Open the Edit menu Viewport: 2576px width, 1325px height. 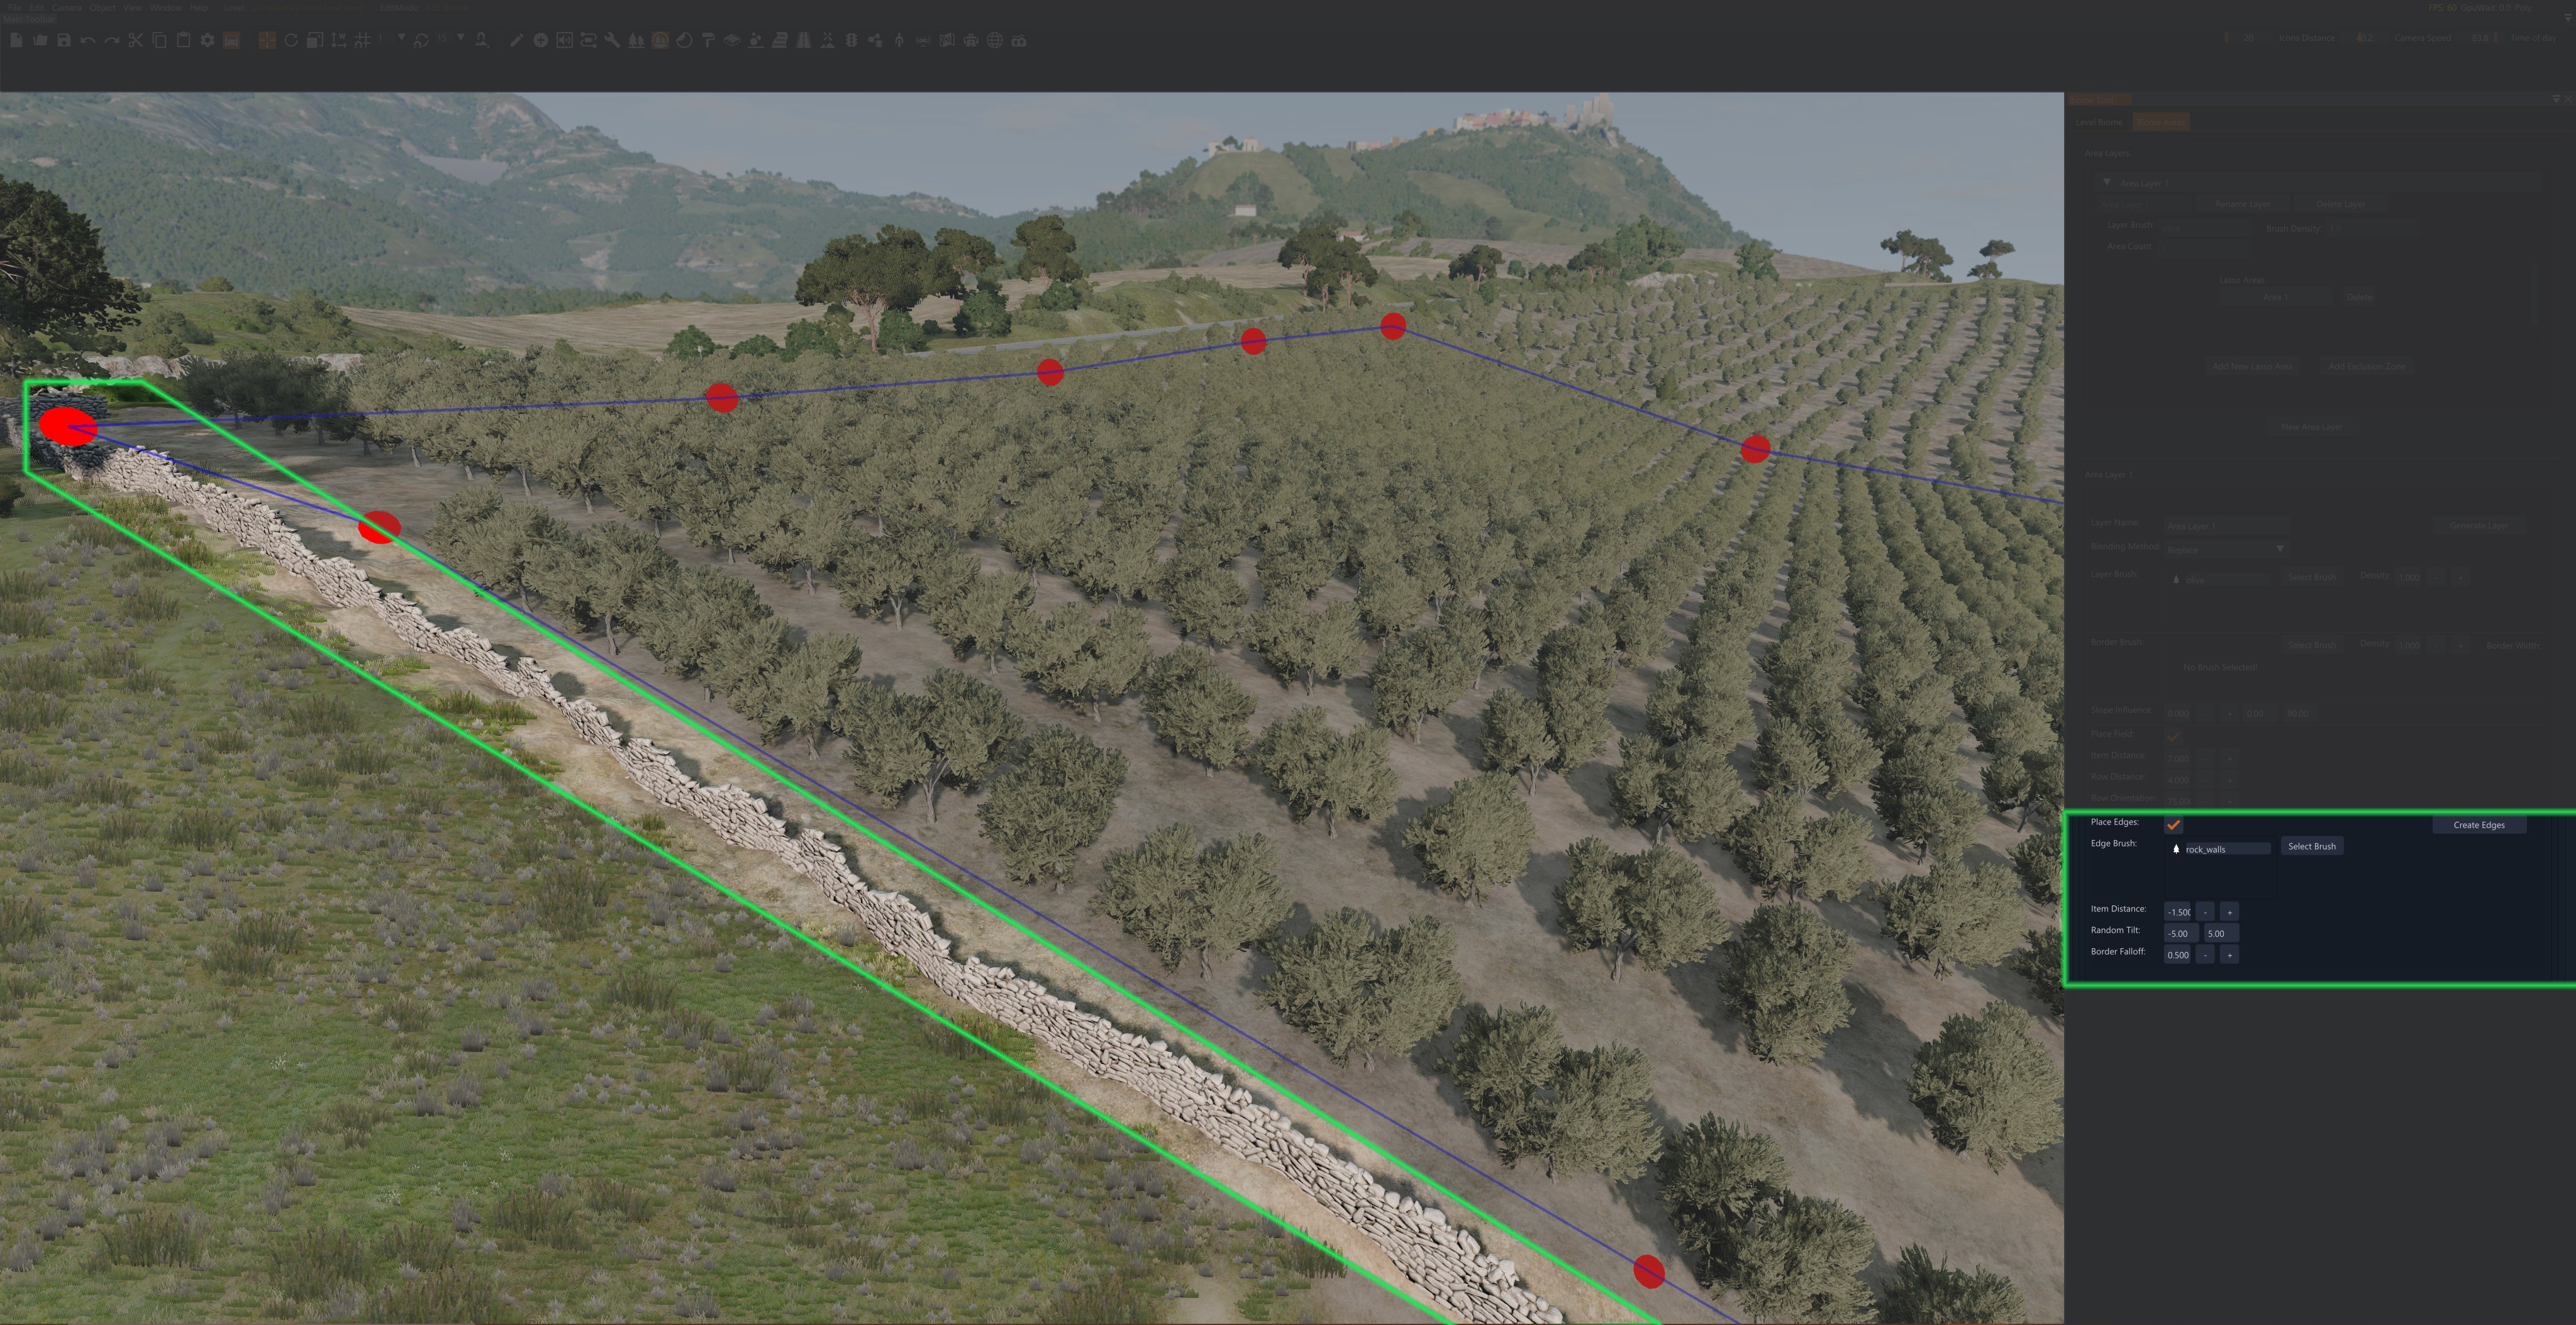[x=36, y=7]
